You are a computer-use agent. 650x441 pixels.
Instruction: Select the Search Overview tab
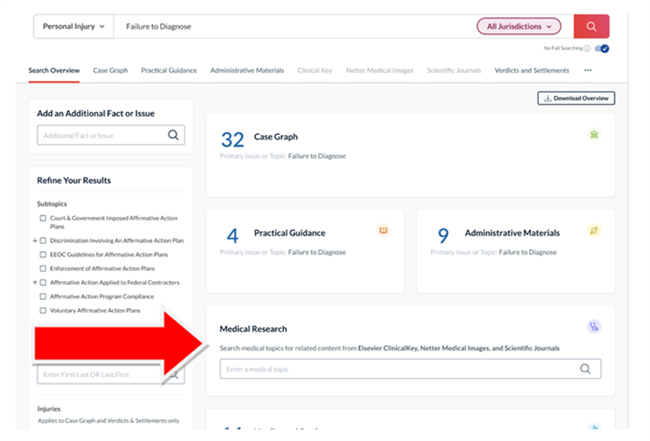click(x=54, y=70)
